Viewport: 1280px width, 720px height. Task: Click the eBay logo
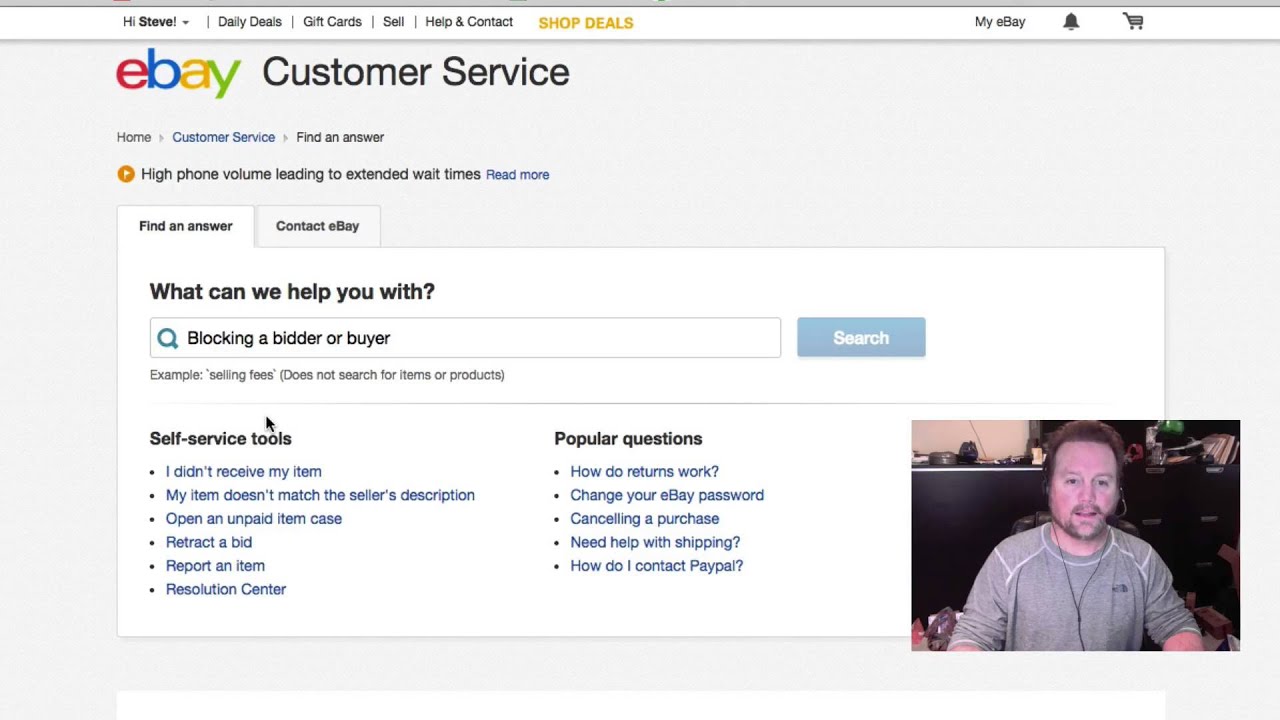click(x=178, y=73)
